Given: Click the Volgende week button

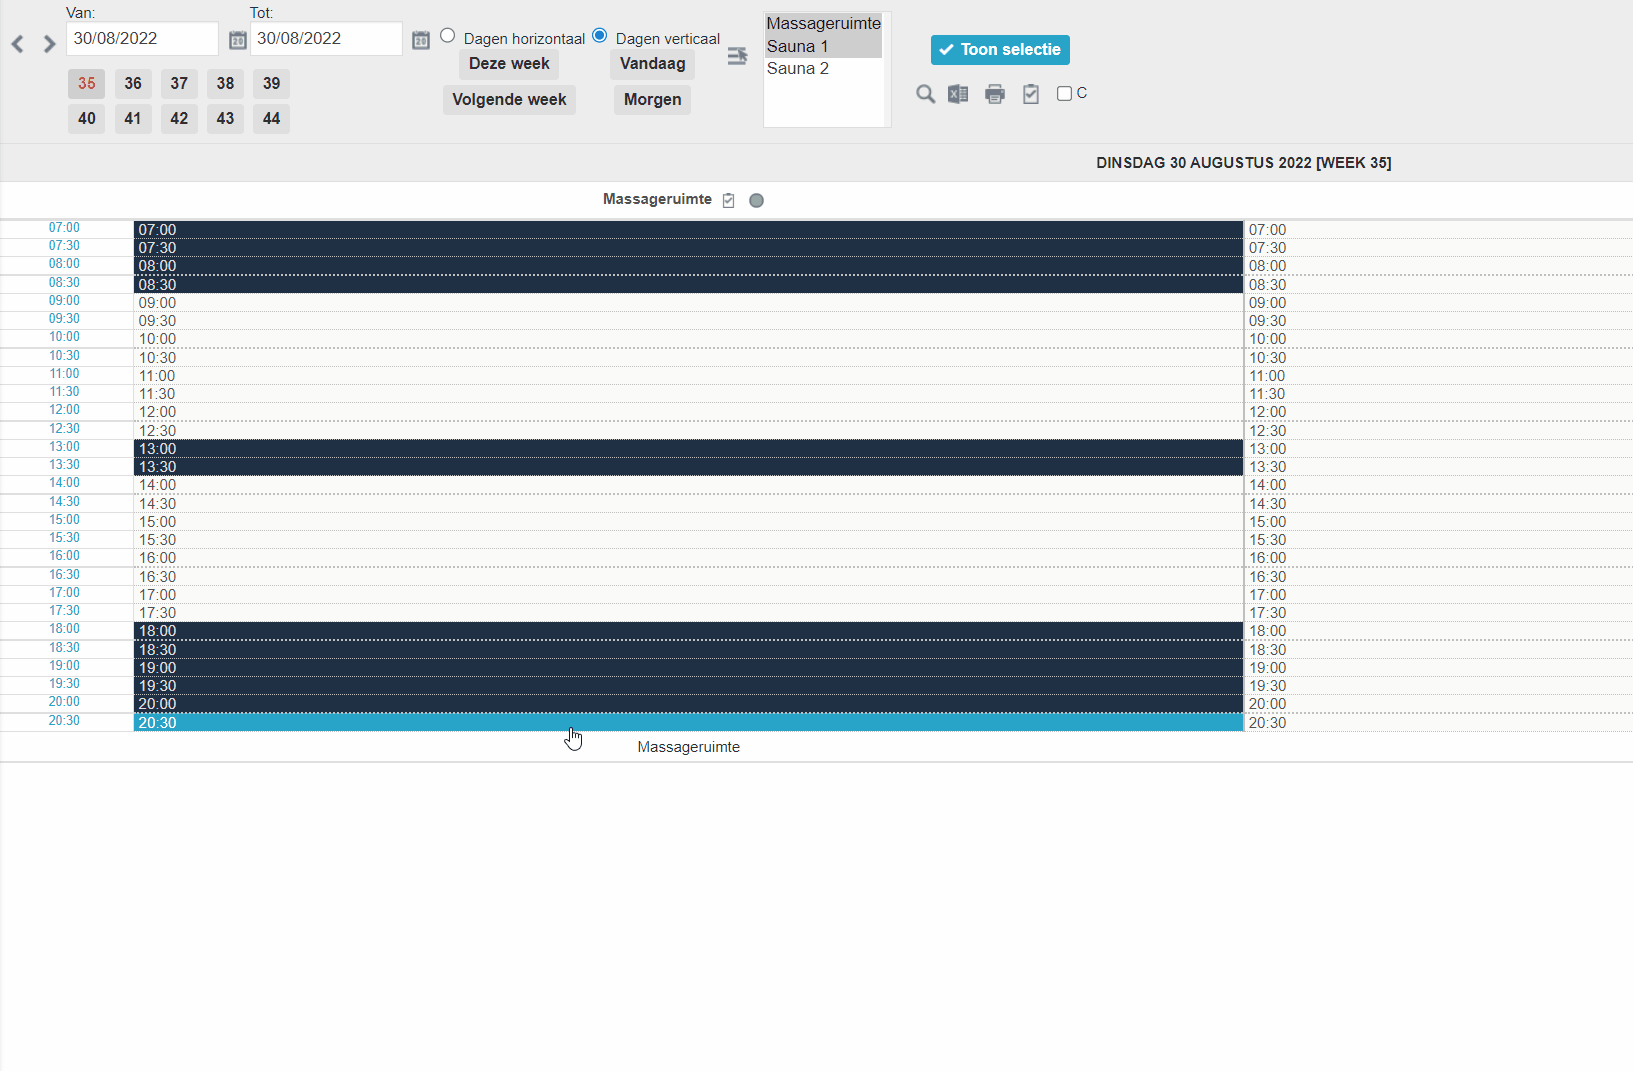Looking at the screenshot, I should click(x=509, y=99).
